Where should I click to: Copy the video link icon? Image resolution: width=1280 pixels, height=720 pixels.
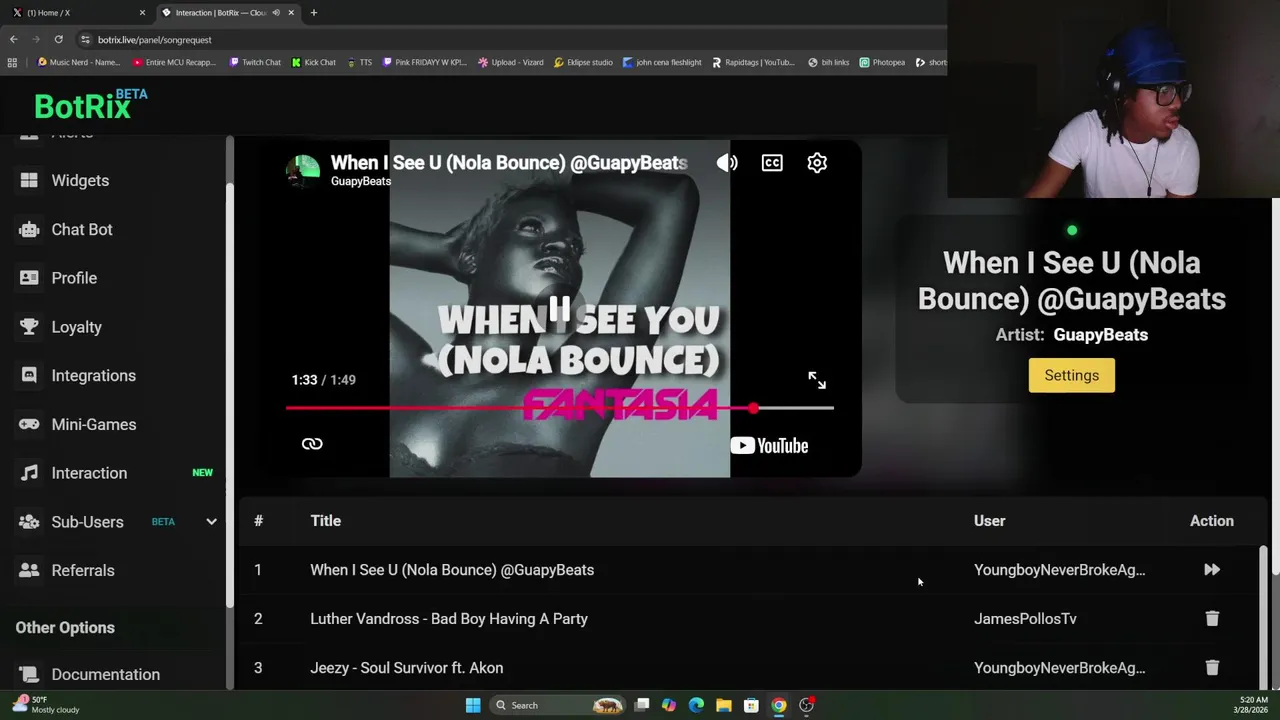click(312, 444)
